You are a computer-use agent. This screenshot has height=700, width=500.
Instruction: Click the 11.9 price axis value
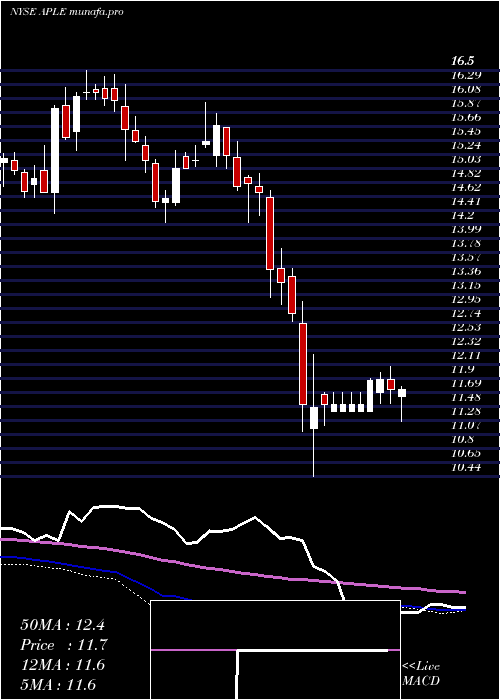pyautogui.click(x=463, y=369)
